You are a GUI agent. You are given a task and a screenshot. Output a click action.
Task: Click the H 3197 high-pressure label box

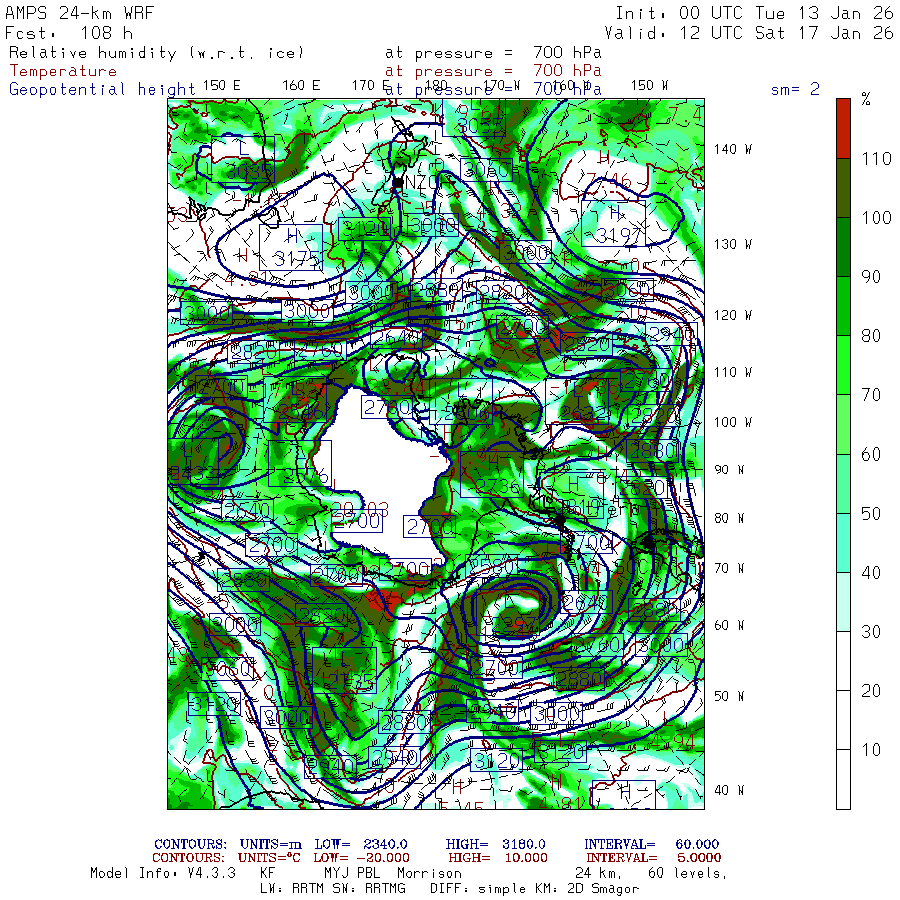pos(613,225)
